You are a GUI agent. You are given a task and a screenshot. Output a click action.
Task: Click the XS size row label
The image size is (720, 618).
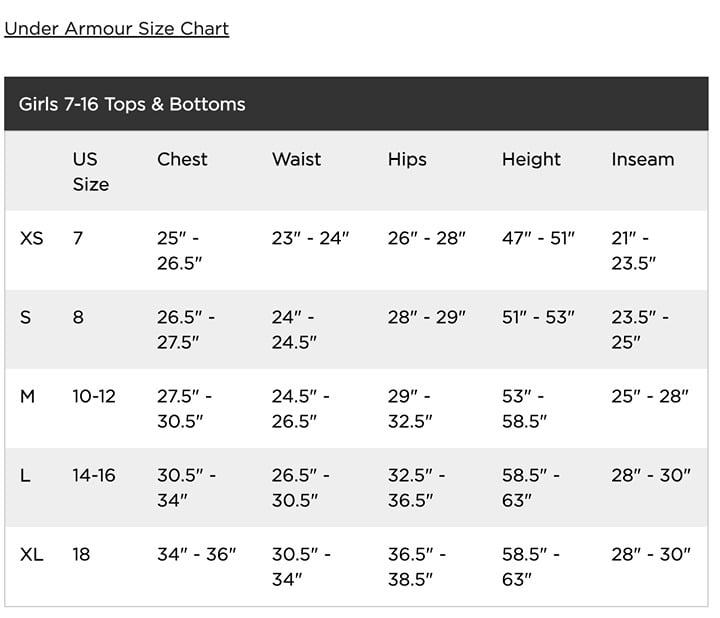(32, 238)
